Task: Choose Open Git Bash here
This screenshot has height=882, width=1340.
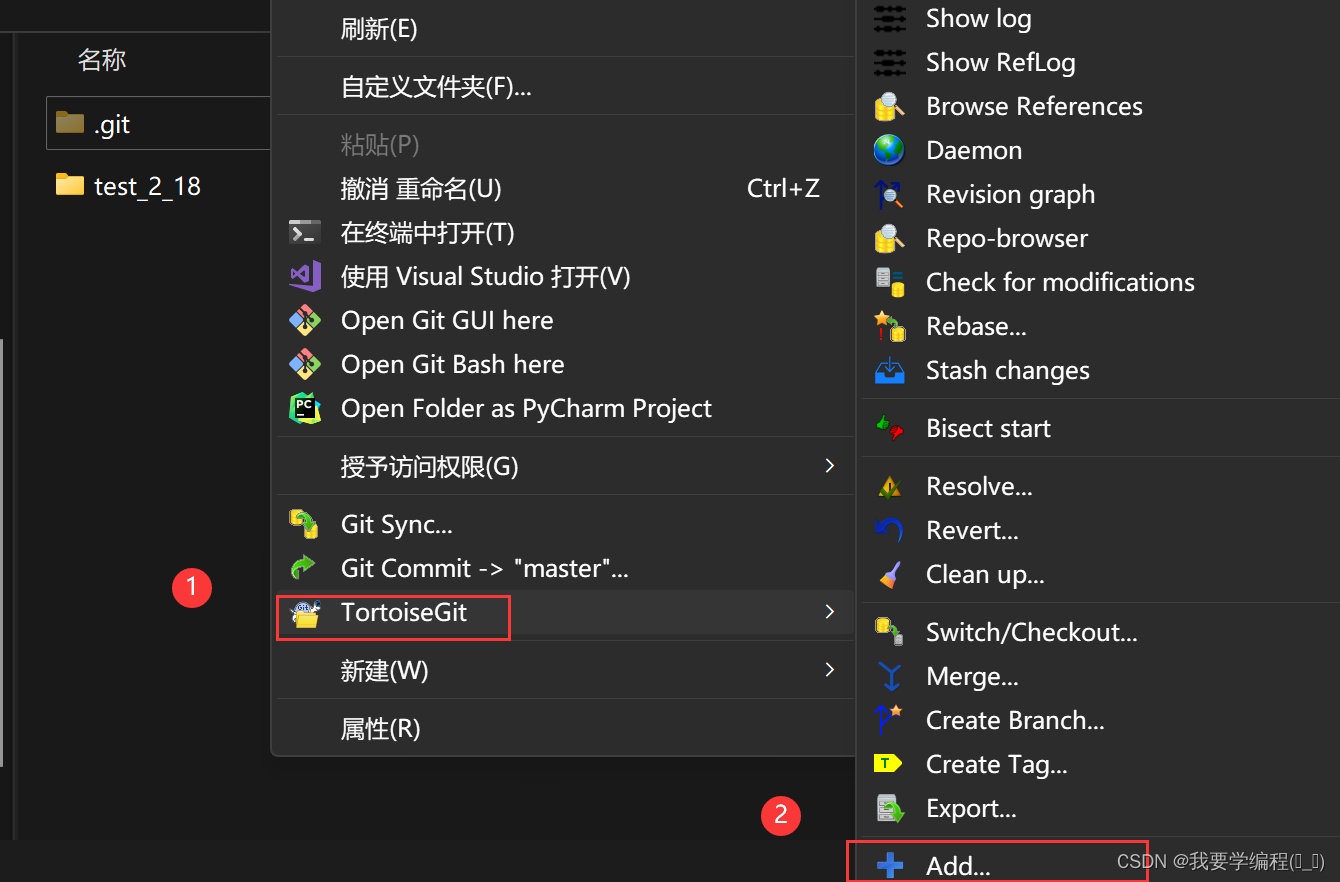Action: (564, 364)
